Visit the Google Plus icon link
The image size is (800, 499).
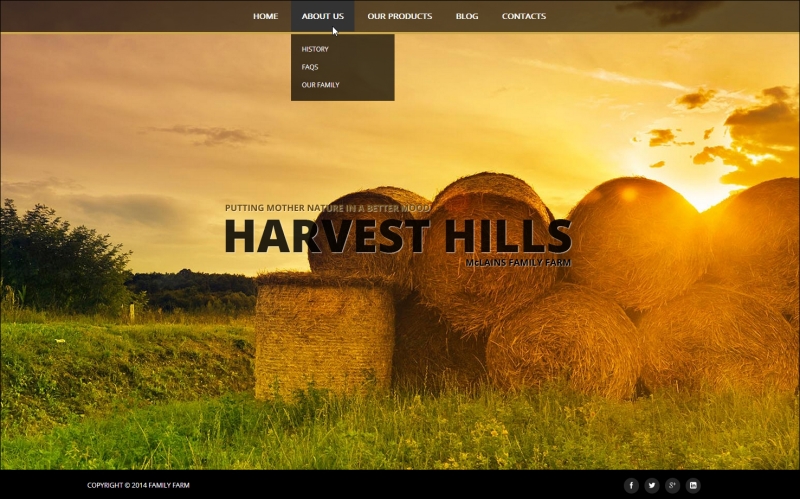coord(673,485)
